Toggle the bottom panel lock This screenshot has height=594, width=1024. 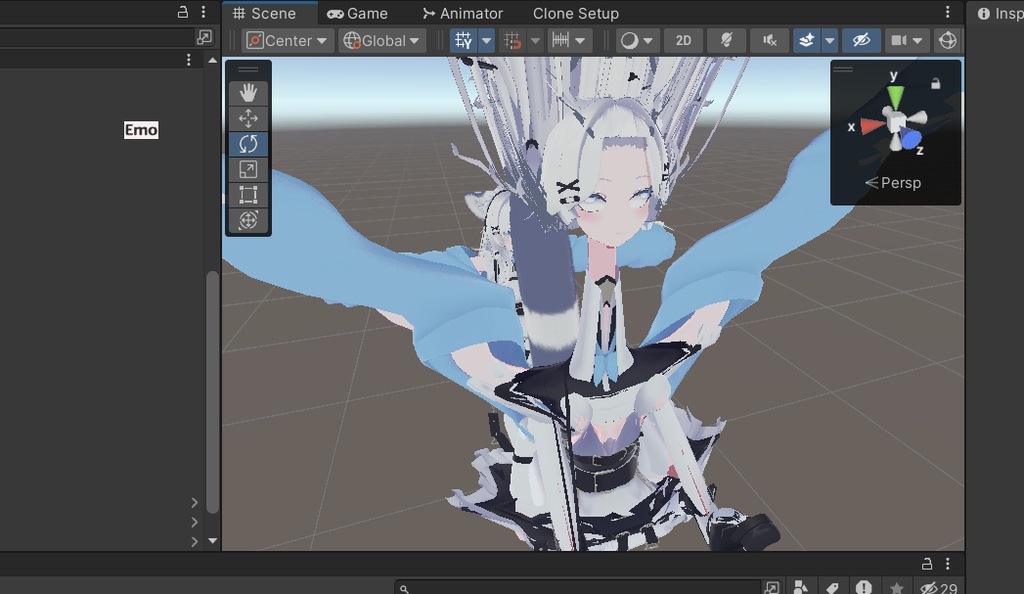927,563
